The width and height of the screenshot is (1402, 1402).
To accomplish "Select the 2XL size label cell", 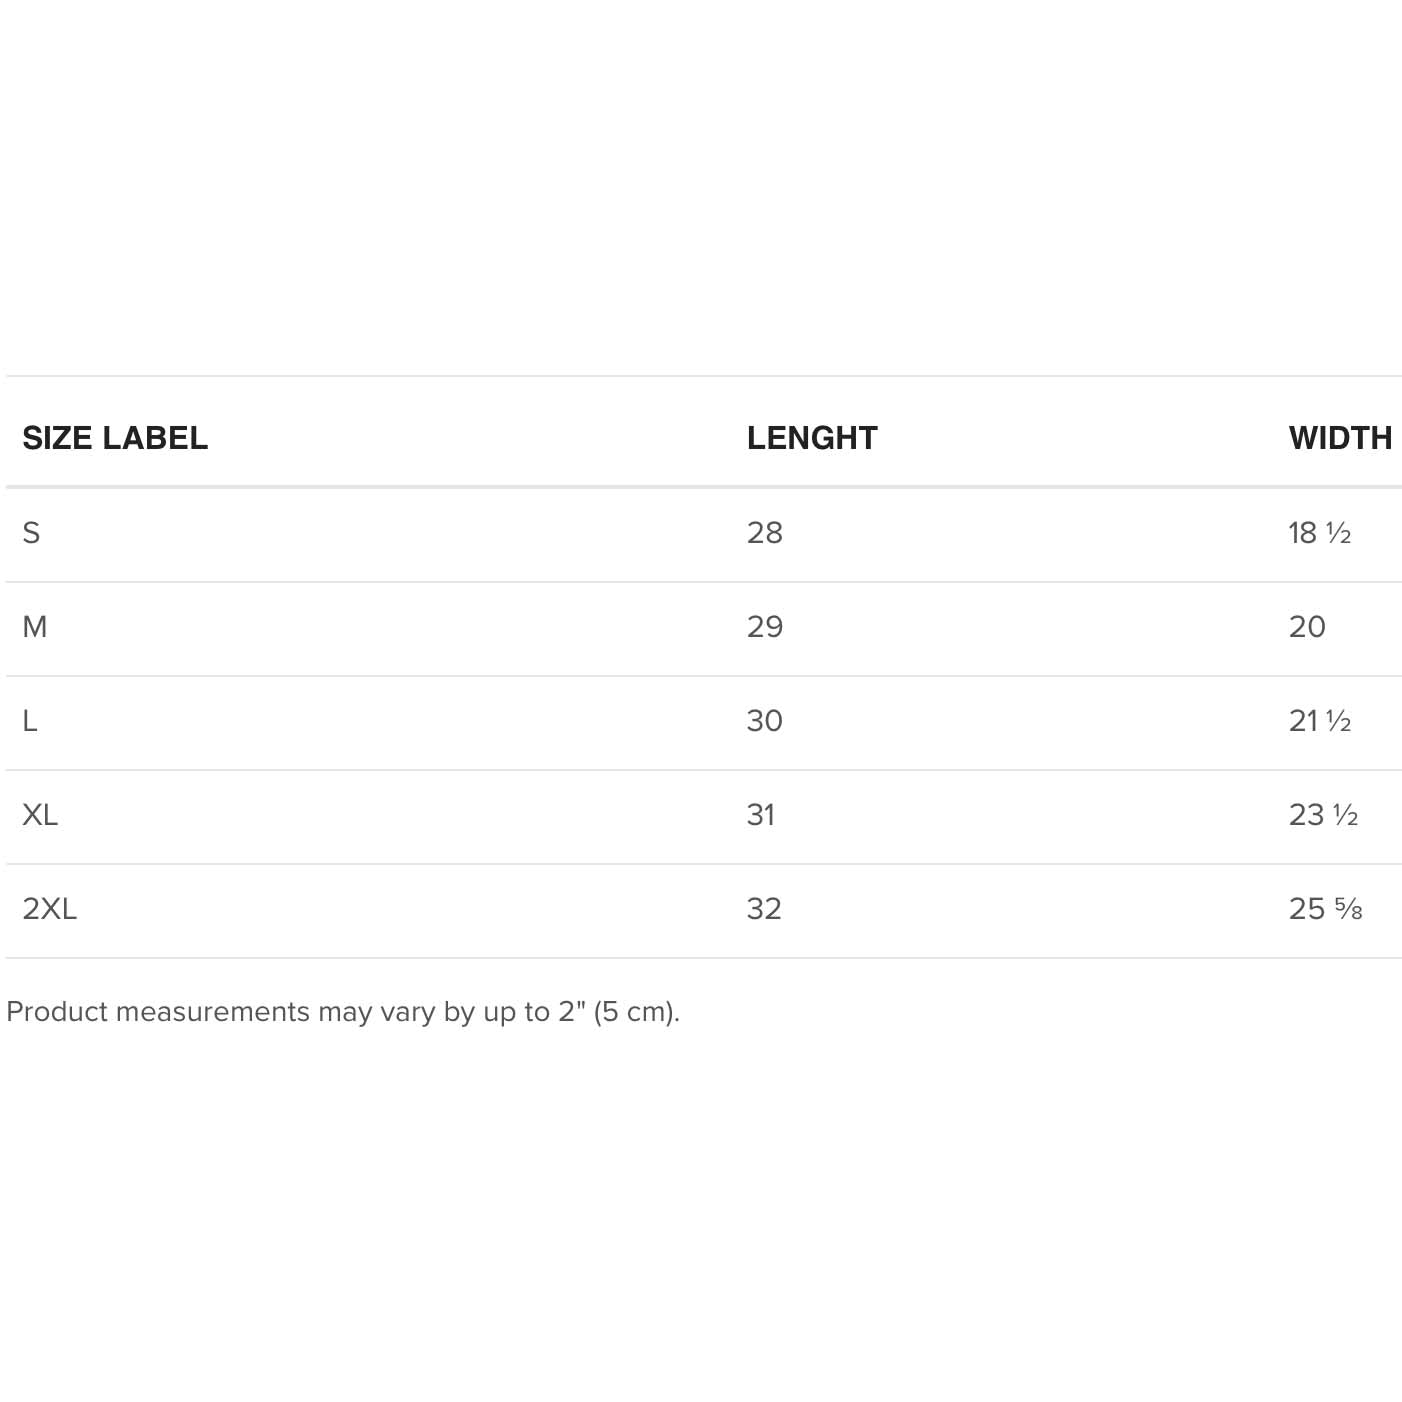I will coord(49,909).
